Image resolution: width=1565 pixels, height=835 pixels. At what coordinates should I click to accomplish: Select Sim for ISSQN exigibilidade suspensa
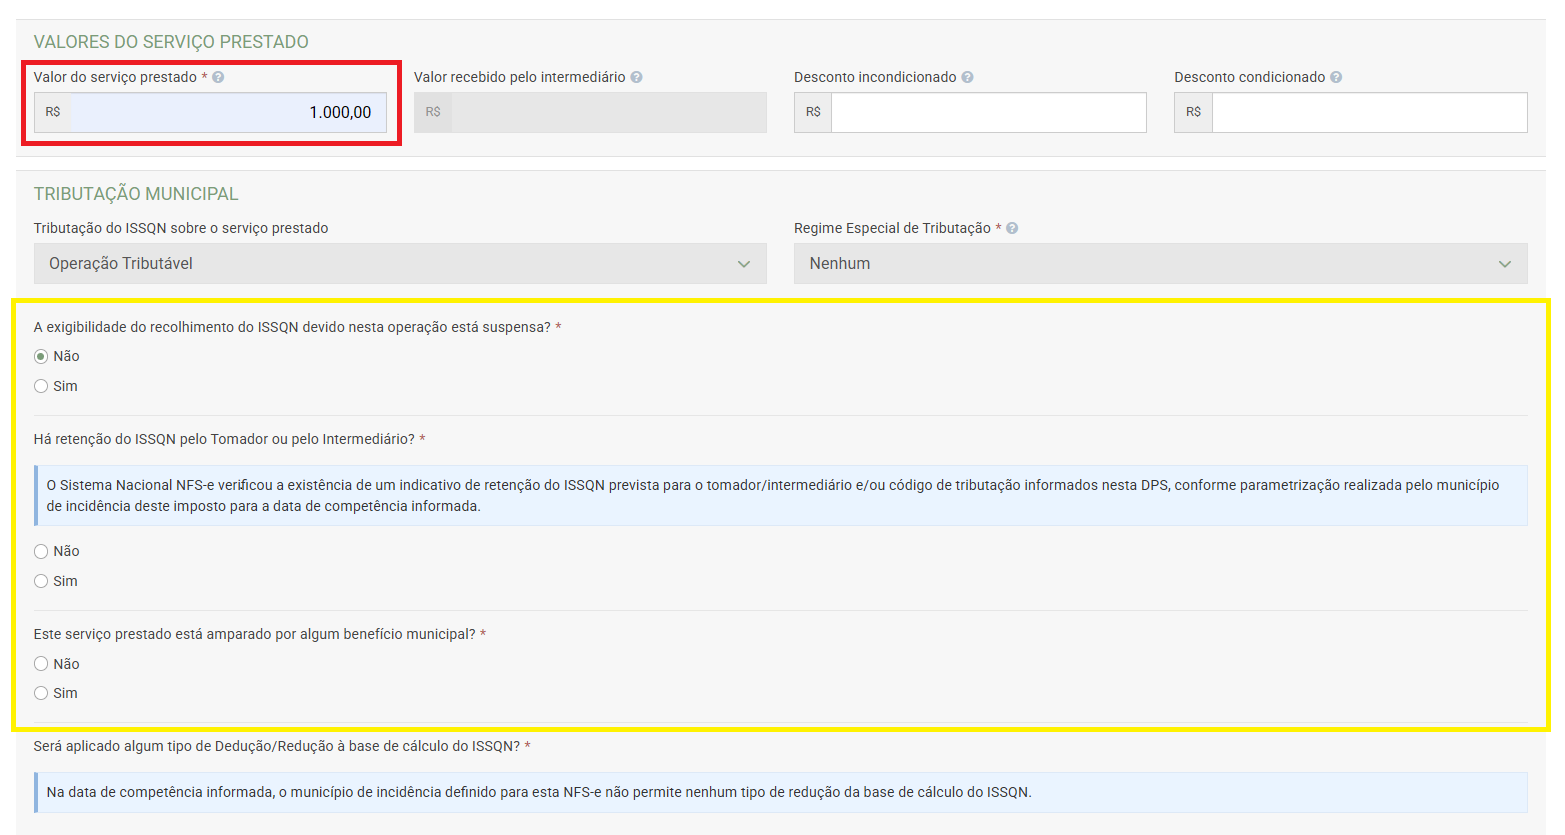pyautogui.click(x=41, y=386)
